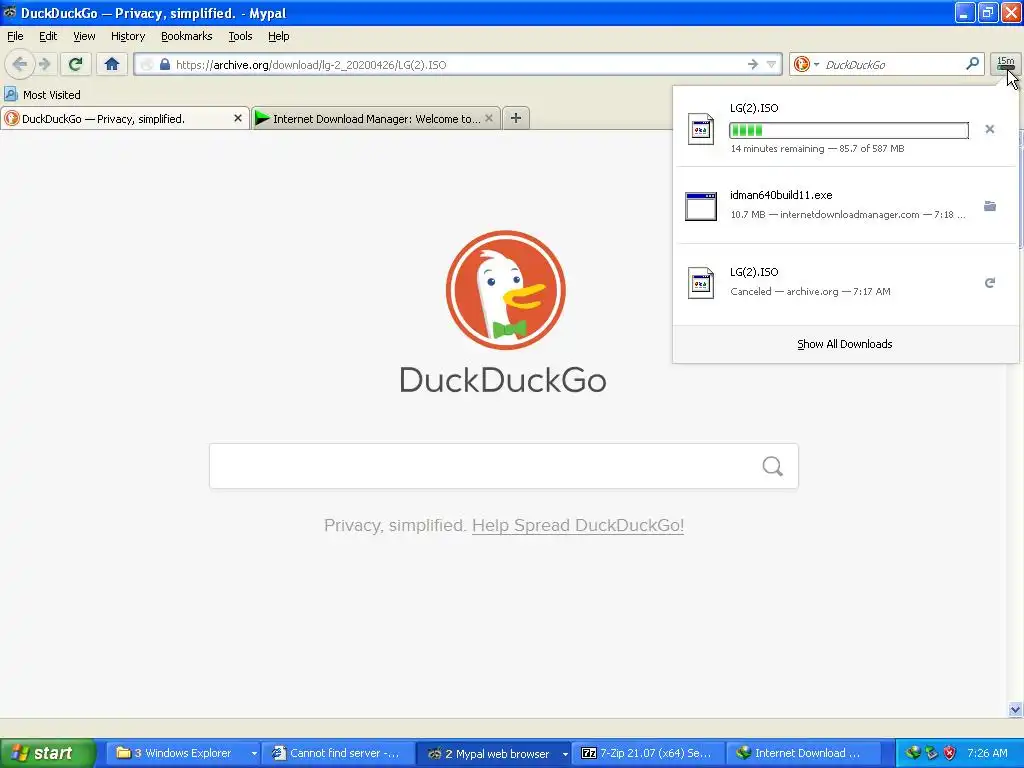
Task: Click the Mypal raccoon icon in title bar
Action: (9, 12)
